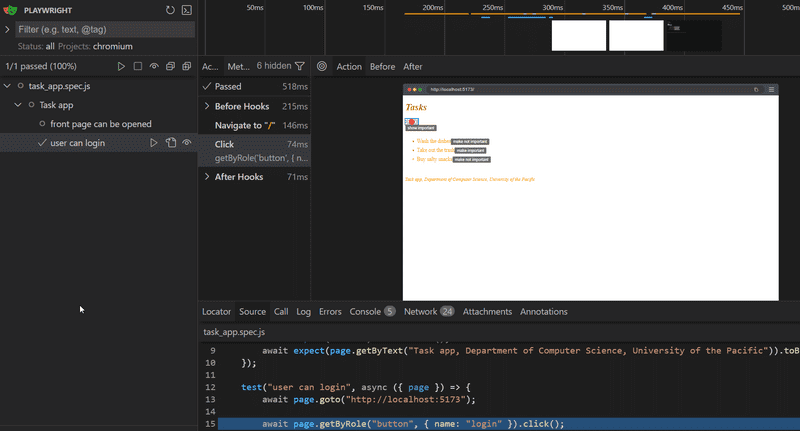Viewport: 800px width, 431px height.
Task: Open the Call tab
Action: click(281, 312)
